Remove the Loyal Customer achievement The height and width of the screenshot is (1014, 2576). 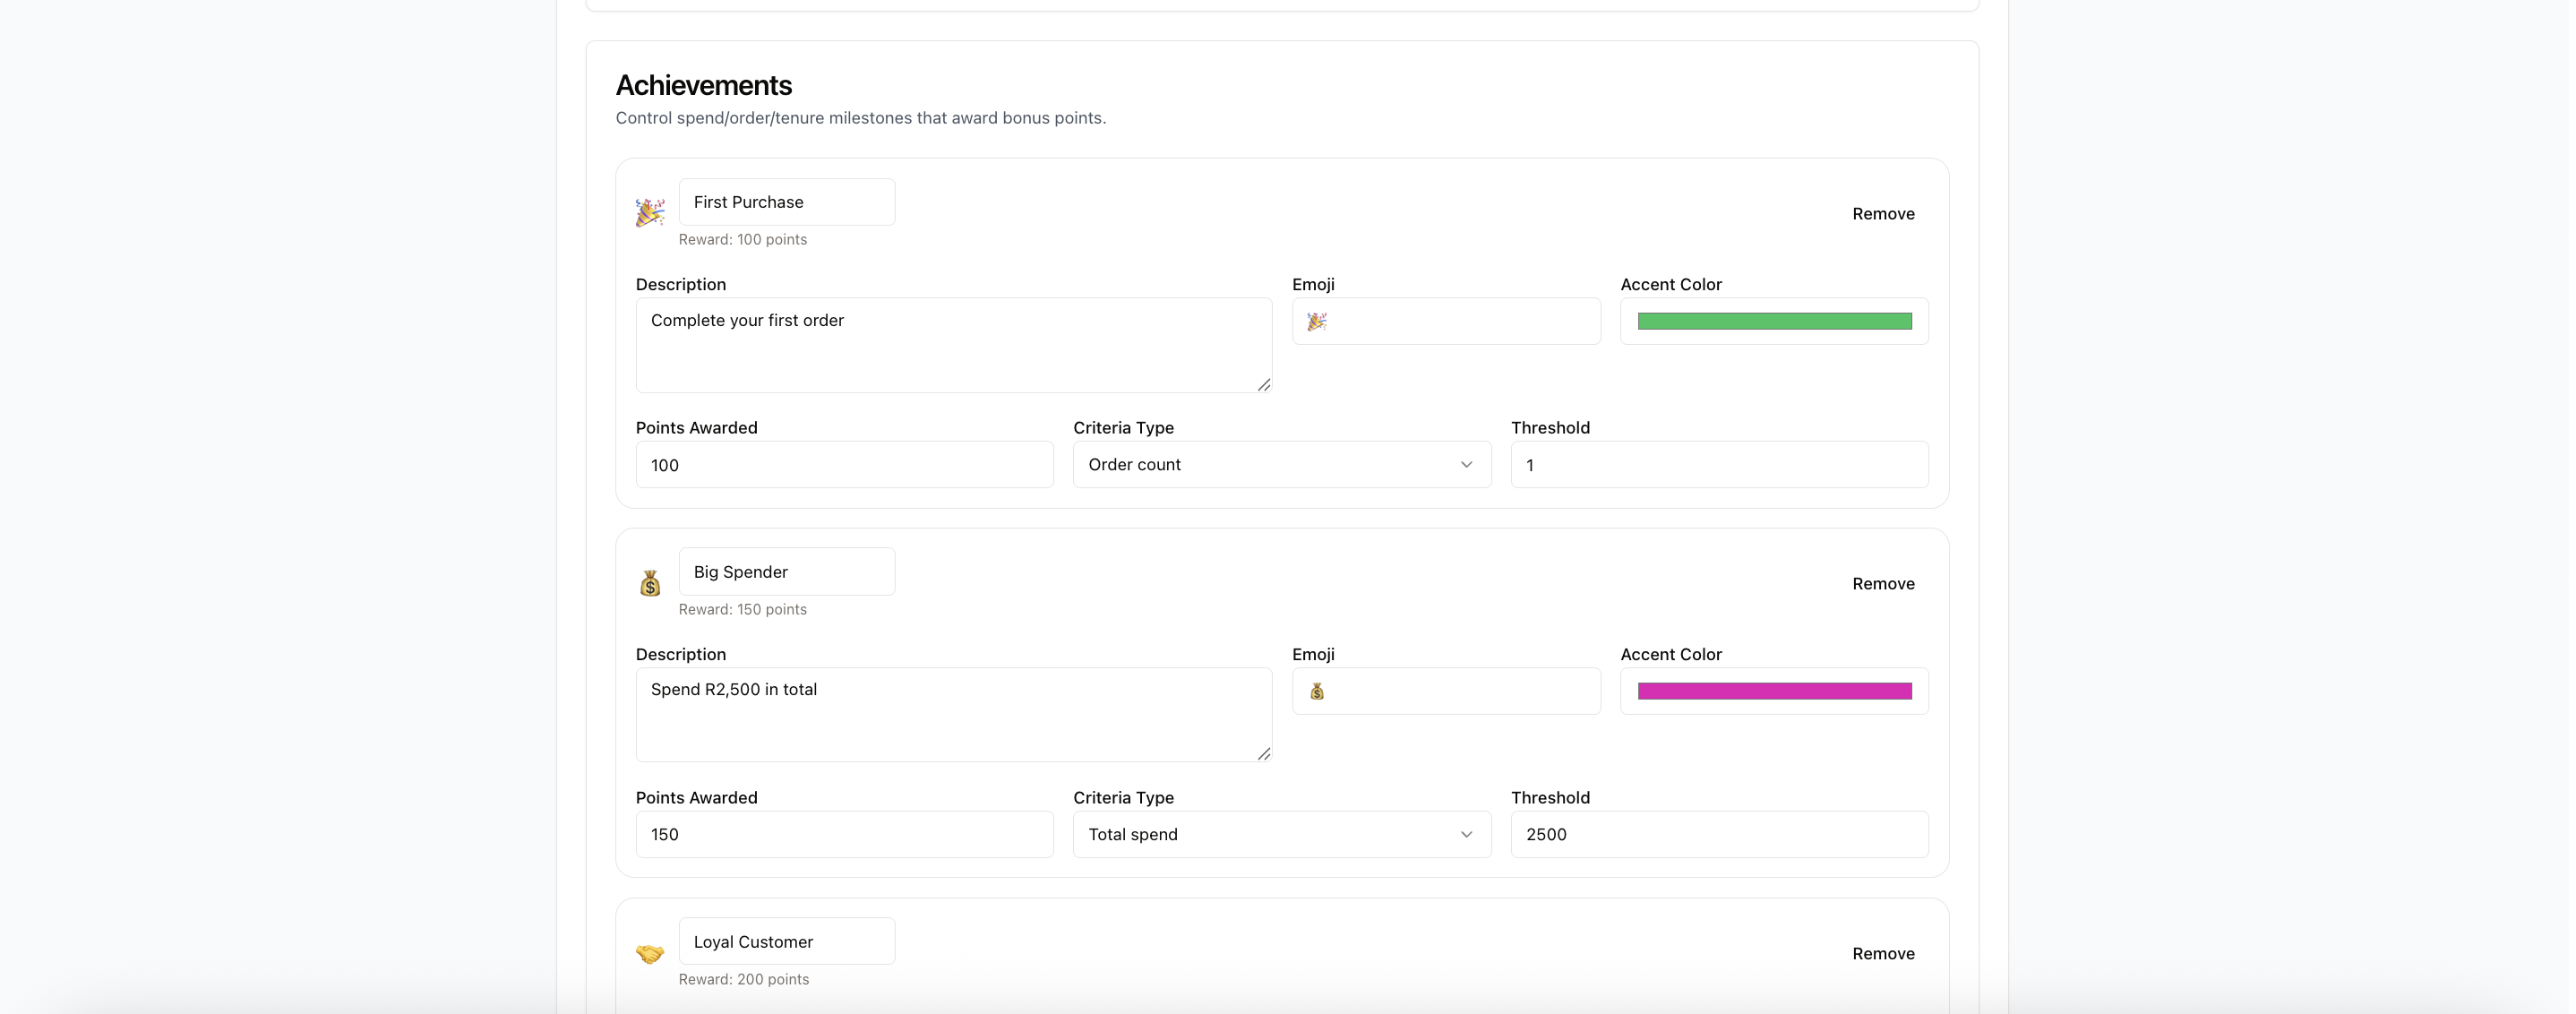(x=1882, y=953)
